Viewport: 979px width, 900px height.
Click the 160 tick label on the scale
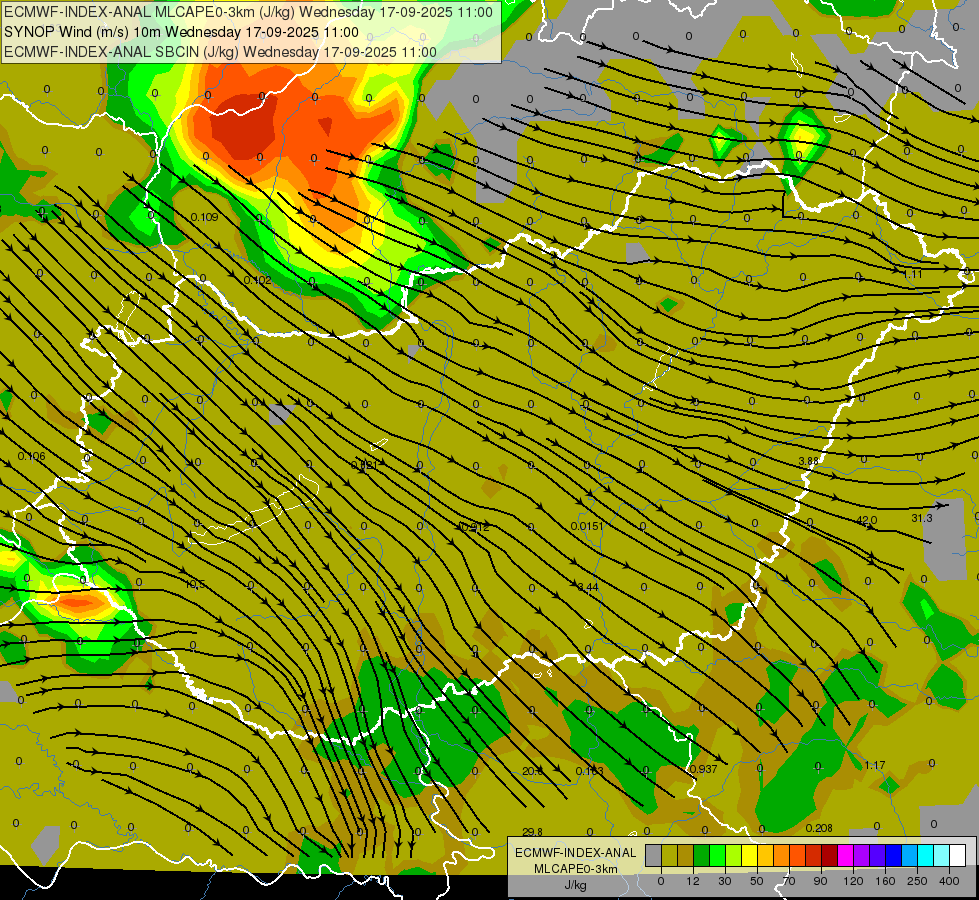(885, 881)
